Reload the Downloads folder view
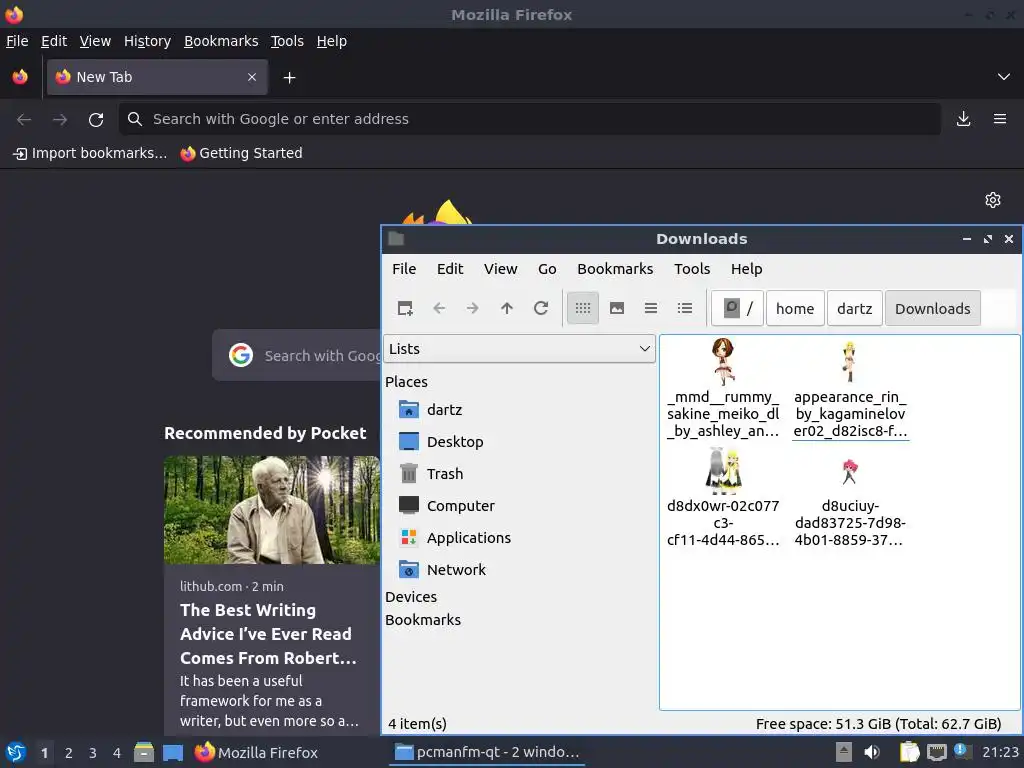This screenshot has height=768, width=1024. 541,308
